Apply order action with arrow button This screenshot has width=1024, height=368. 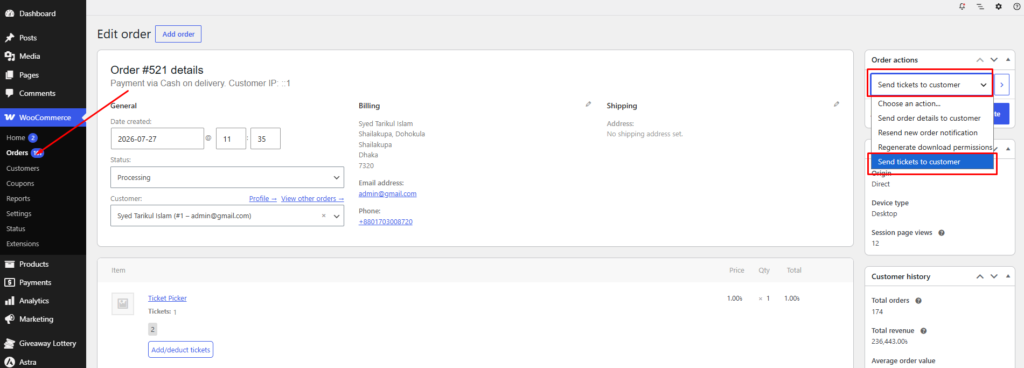click(x=1001, y=85)
